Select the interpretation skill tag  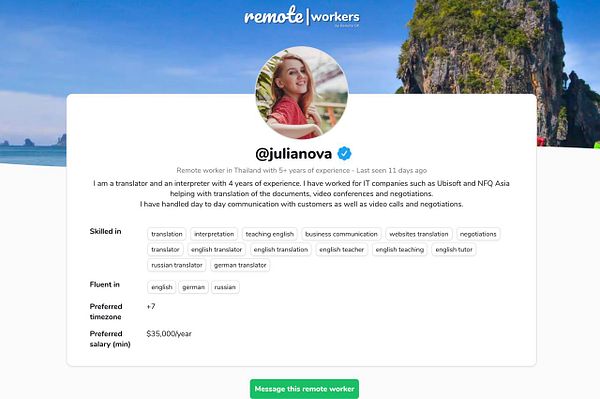tap(214, 234)
